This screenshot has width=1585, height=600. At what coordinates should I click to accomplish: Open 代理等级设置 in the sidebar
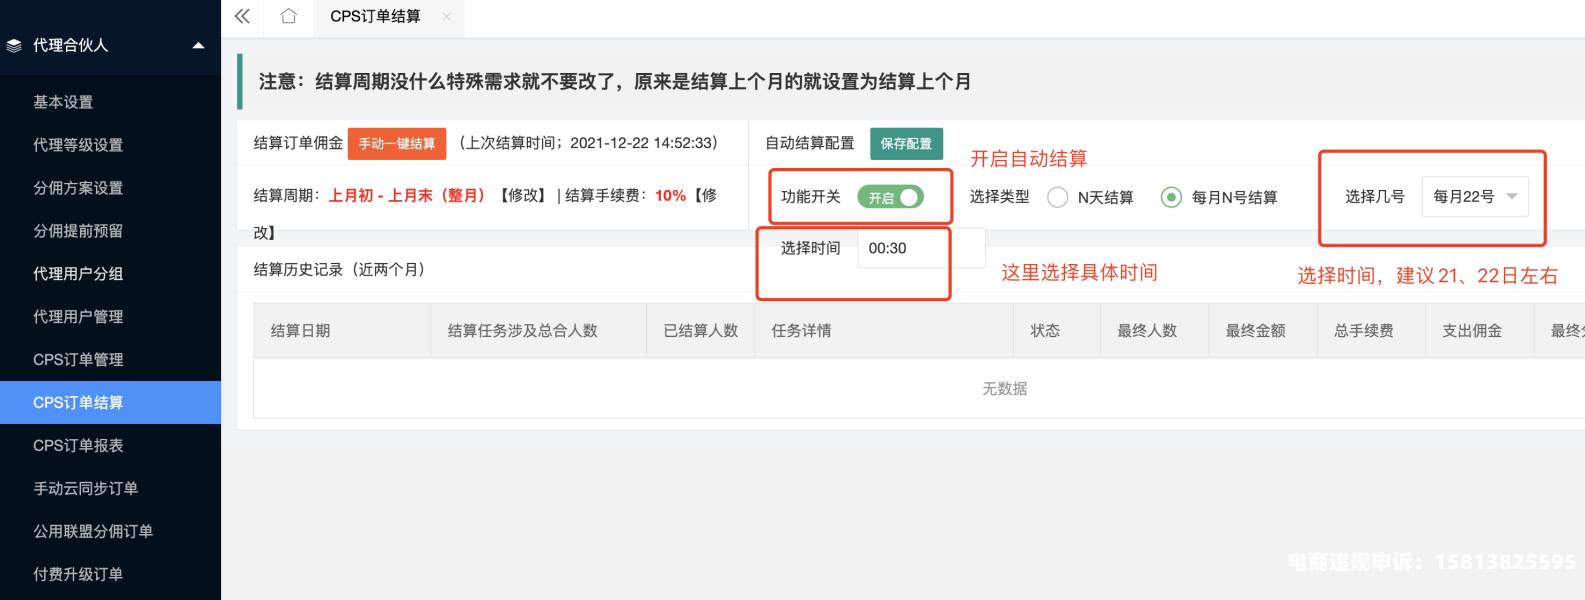78,145
